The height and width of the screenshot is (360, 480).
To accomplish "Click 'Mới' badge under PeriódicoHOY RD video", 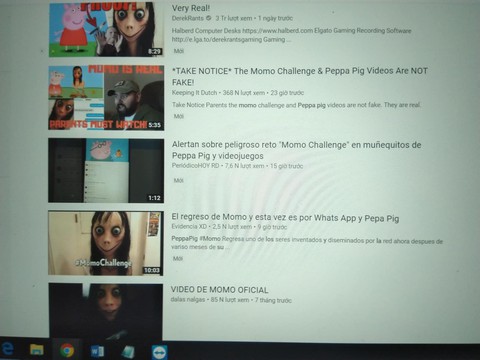I will point(179,180).
